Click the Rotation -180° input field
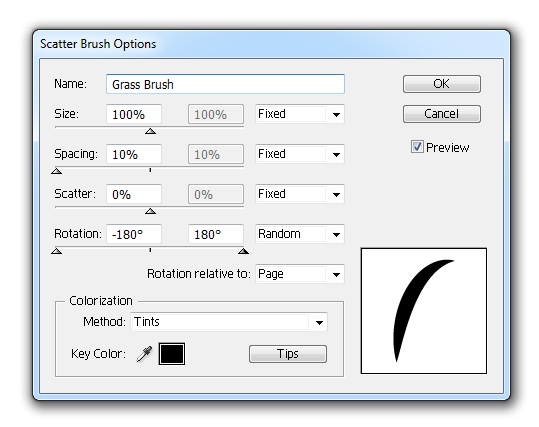The image size is (539, 427). coord(134,234)
